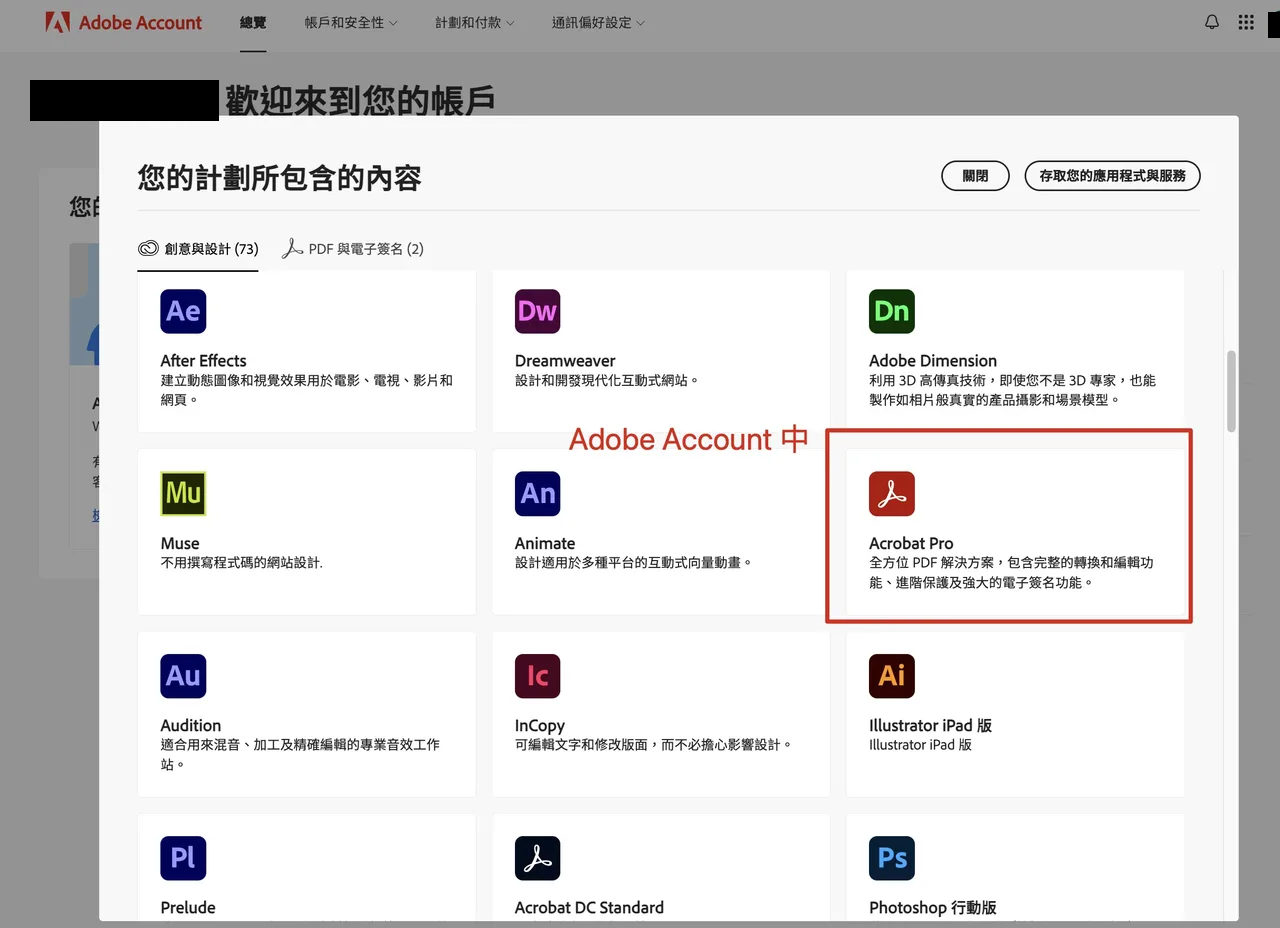The height and width of the screenshot is (928, 1280).
Task: Click the Prelude title text
Action: coord(188,907)
